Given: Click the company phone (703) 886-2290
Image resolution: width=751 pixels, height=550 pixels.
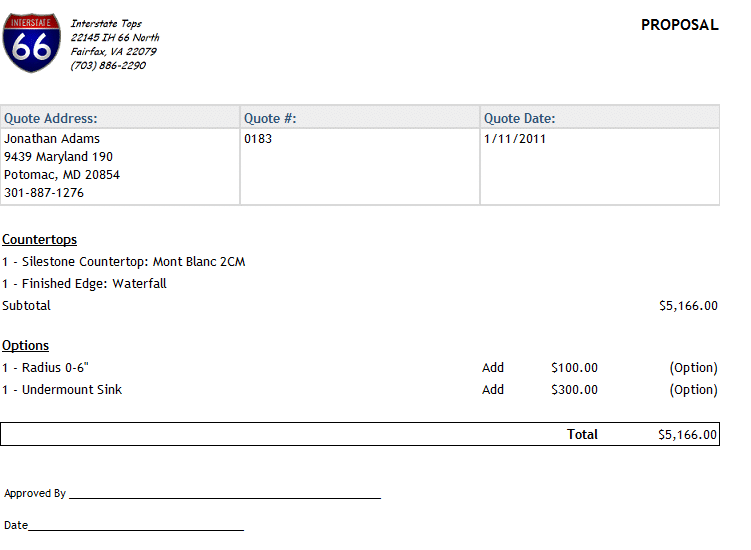Looking at the screenshot, I should (x=108, y=65).
